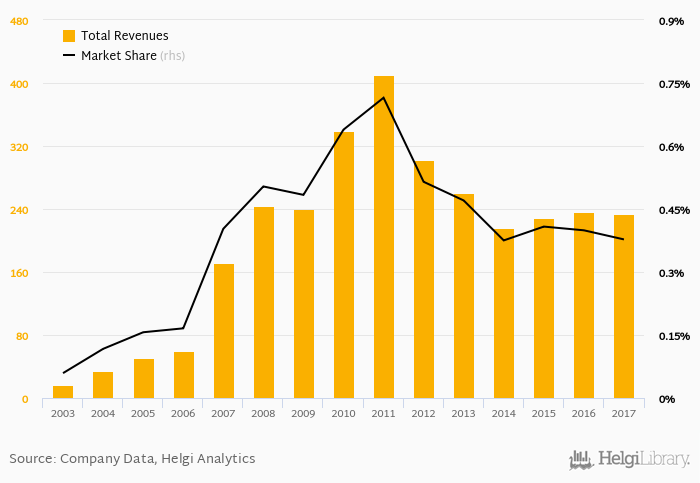
Task: Click the 2014 orange bar
Action: coord(504,314)
